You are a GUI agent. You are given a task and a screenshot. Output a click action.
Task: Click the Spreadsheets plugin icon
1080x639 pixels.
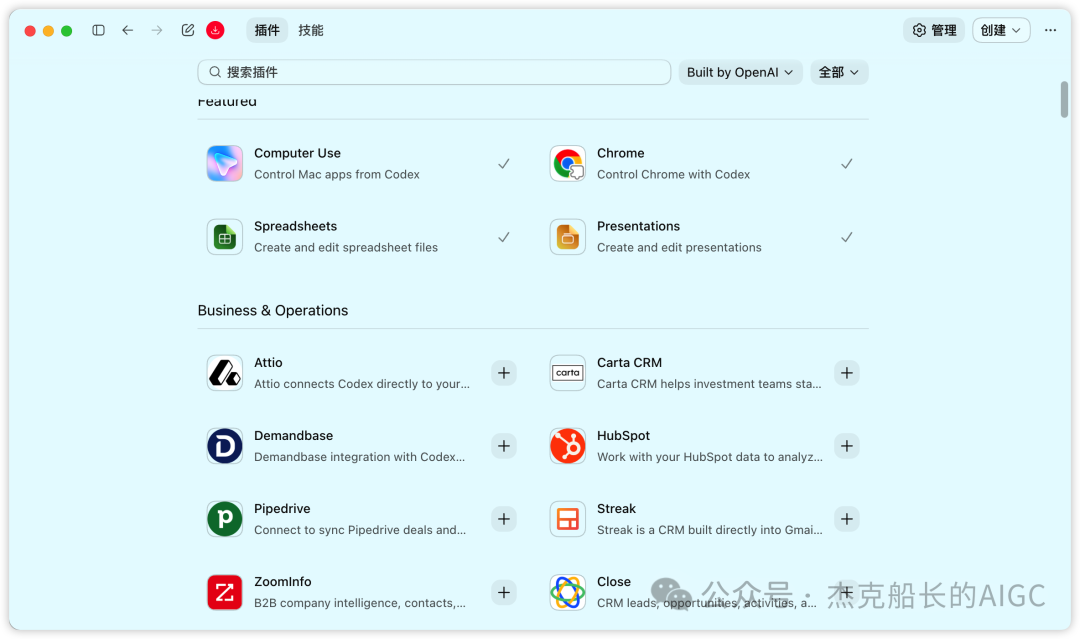pos(225,237)
